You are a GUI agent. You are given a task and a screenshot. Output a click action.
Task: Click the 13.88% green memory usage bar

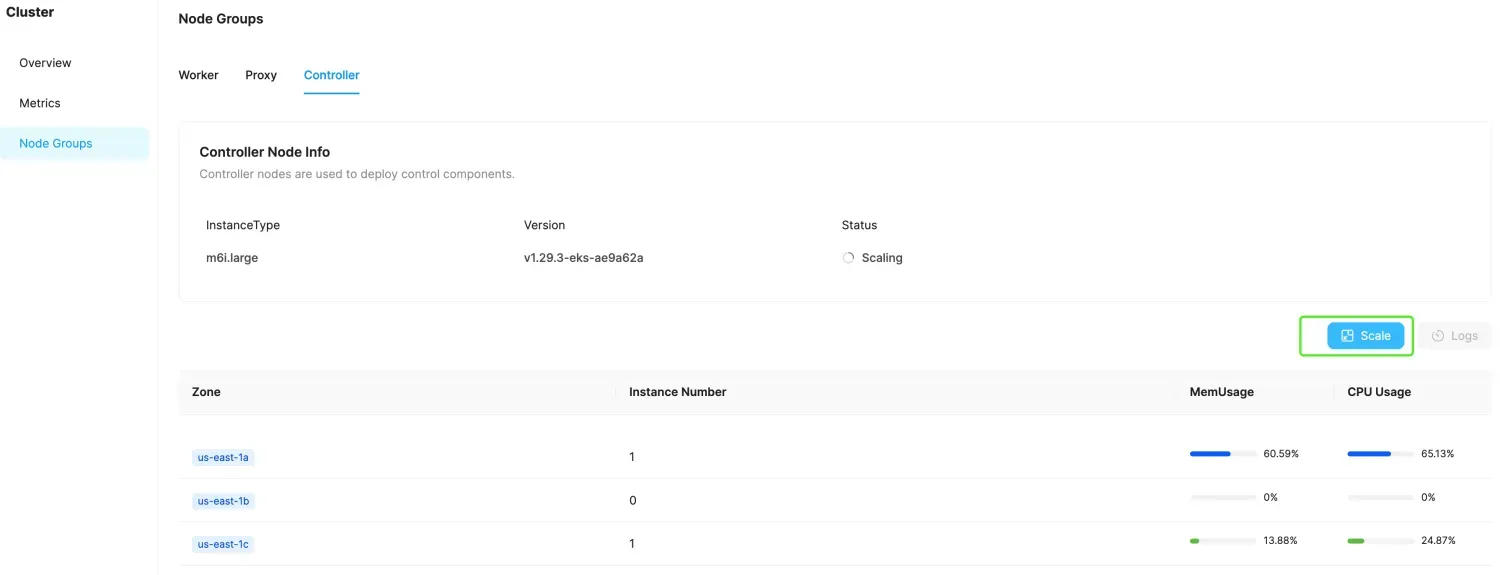click(x=1222, y=541)
